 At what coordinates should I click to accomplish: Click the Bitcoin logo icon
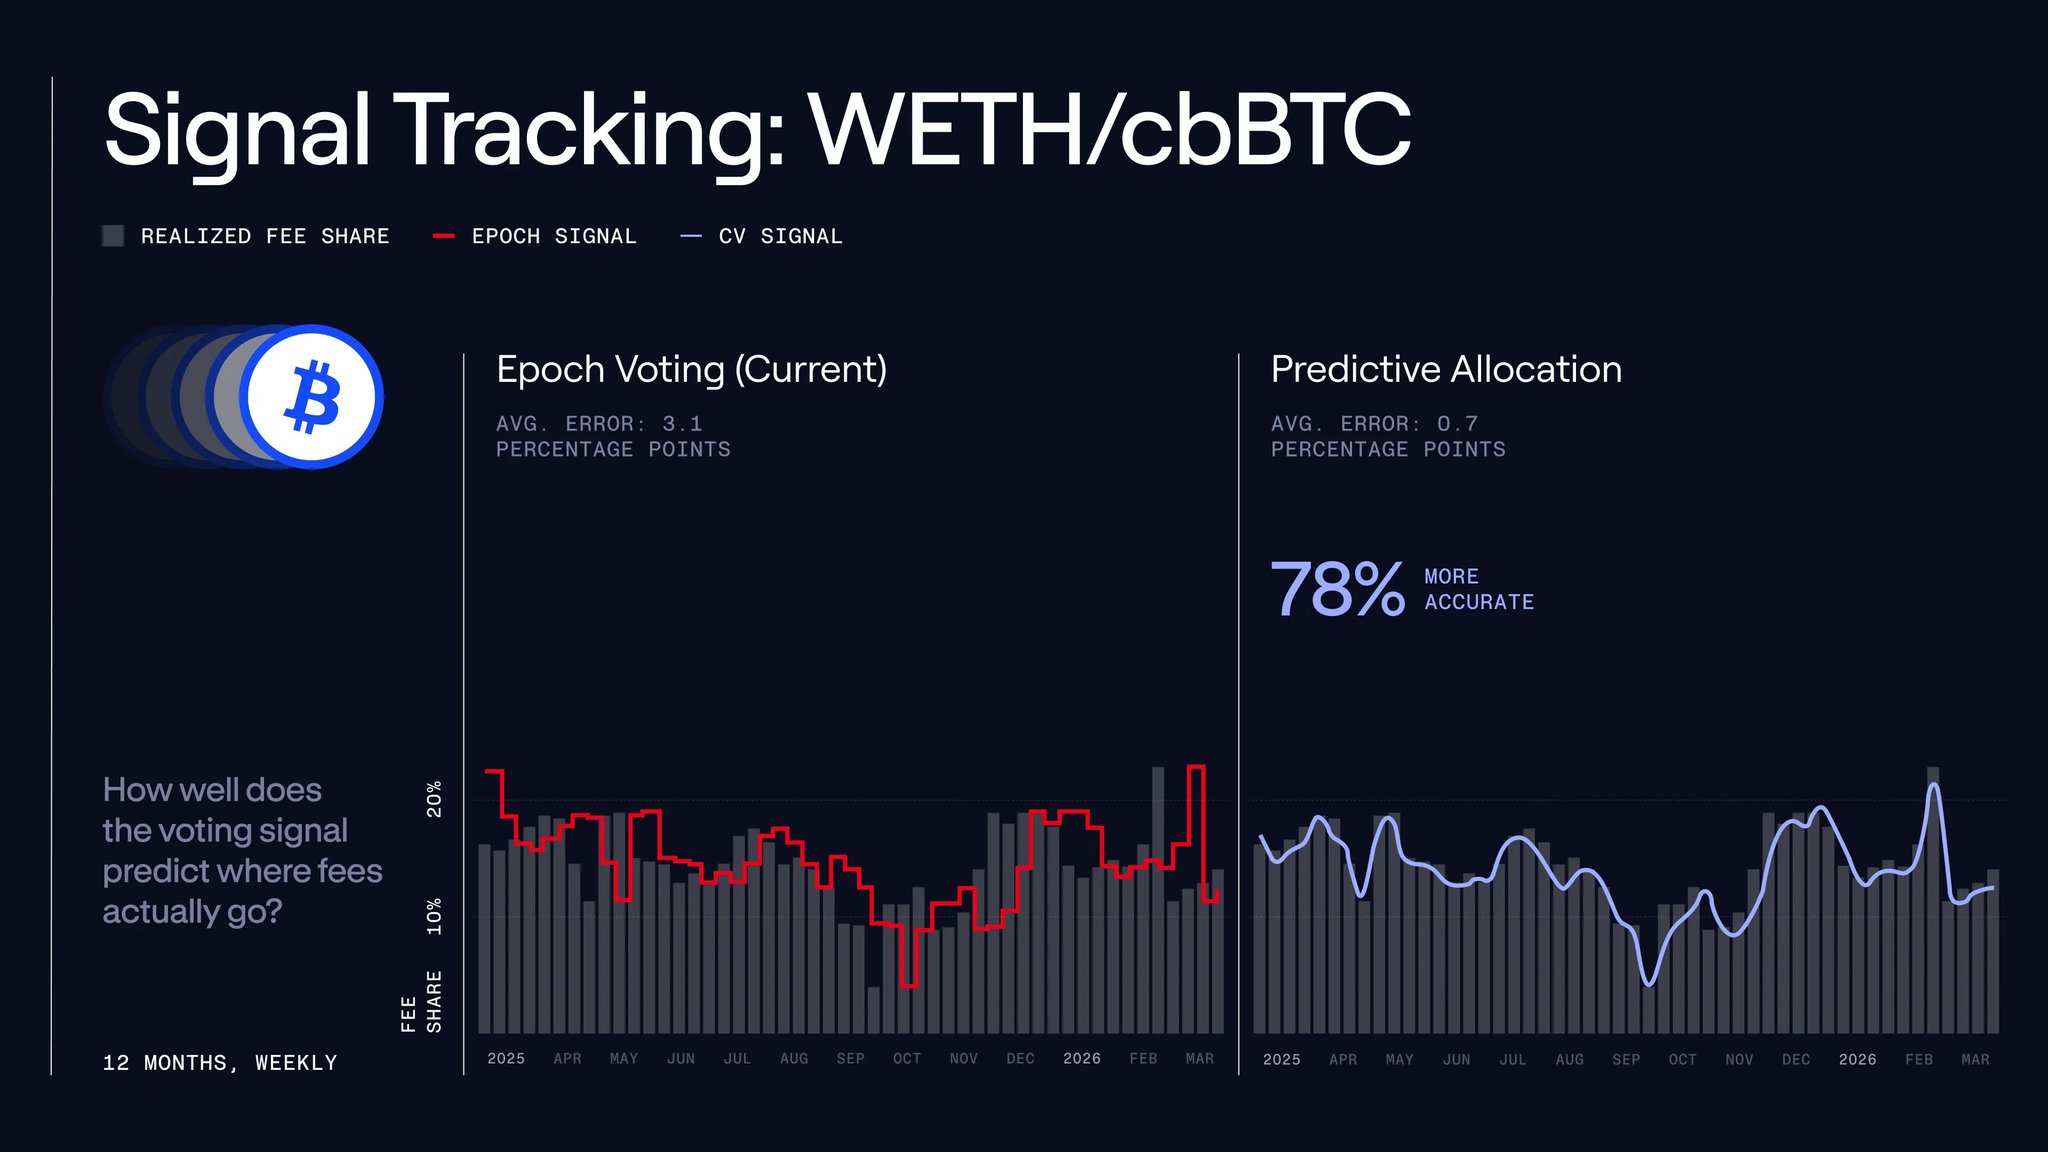click(312, 397)
